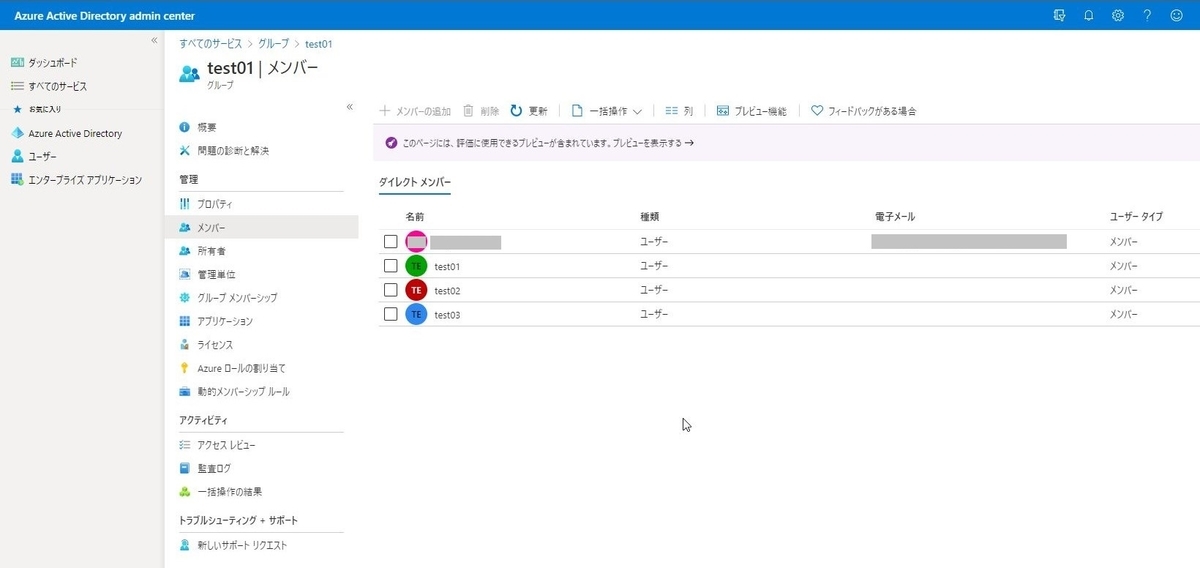This screenshot has width=1200, height=568.
Task: Open メンバー in the group menu
Action: [261, 227]
